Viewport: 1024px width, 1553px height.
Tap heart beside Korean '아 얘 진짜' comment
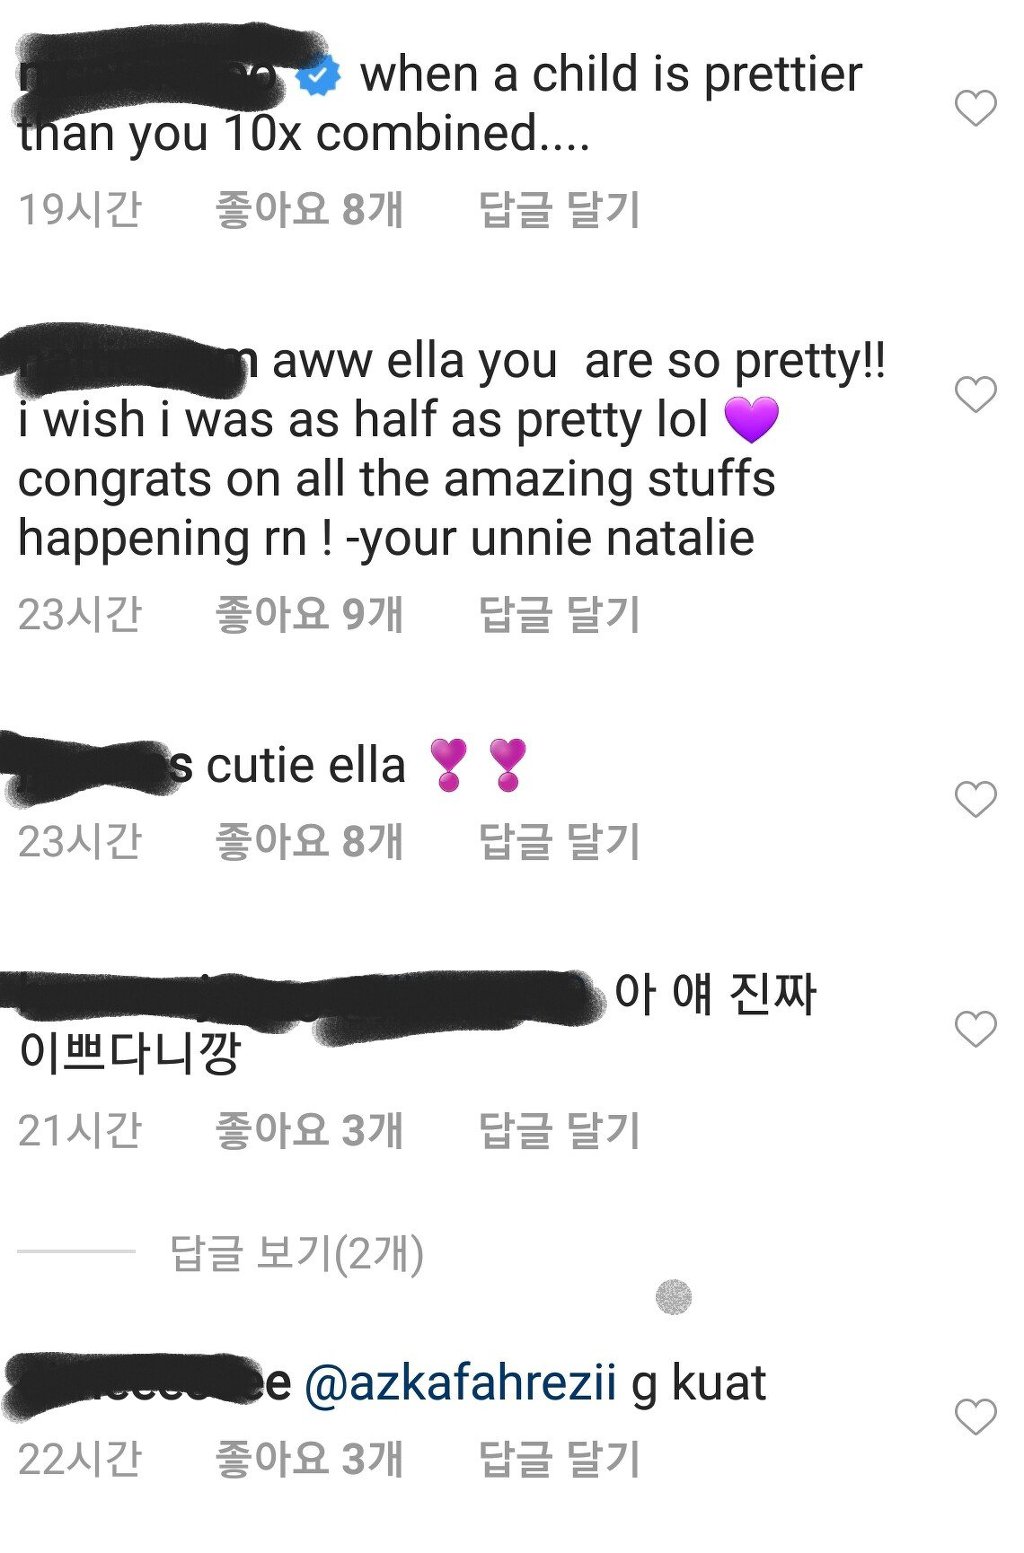975,1029
